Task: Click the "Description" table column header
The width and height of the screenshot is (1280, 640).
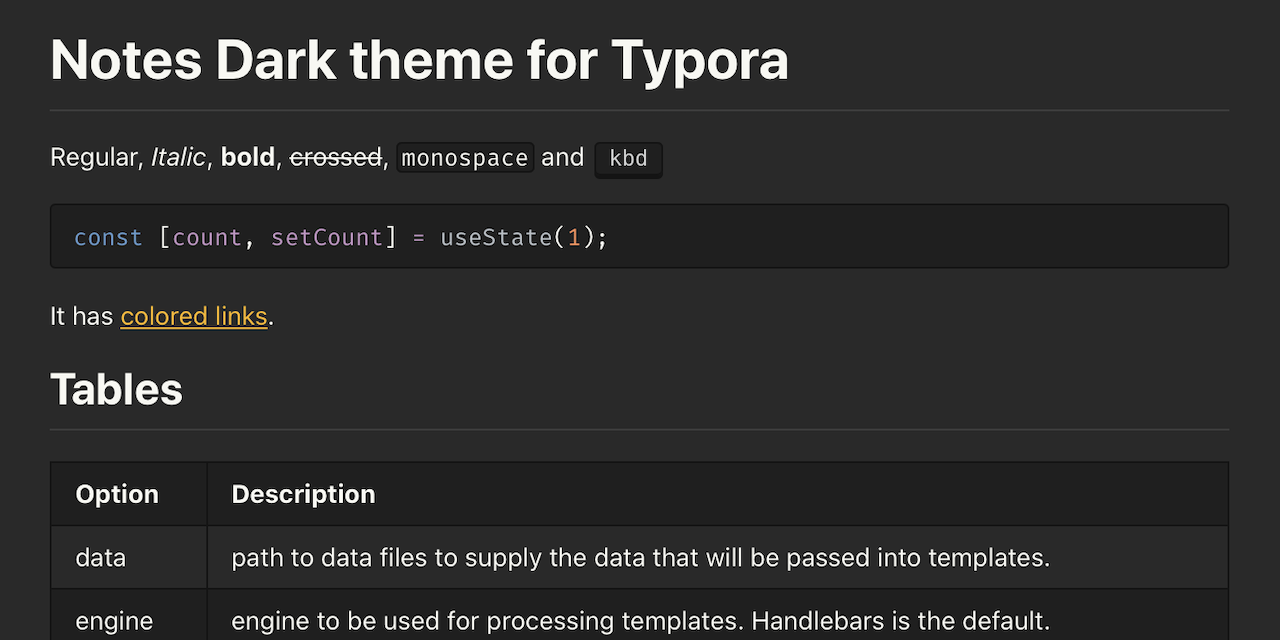Action: click(x=303, y=494)
